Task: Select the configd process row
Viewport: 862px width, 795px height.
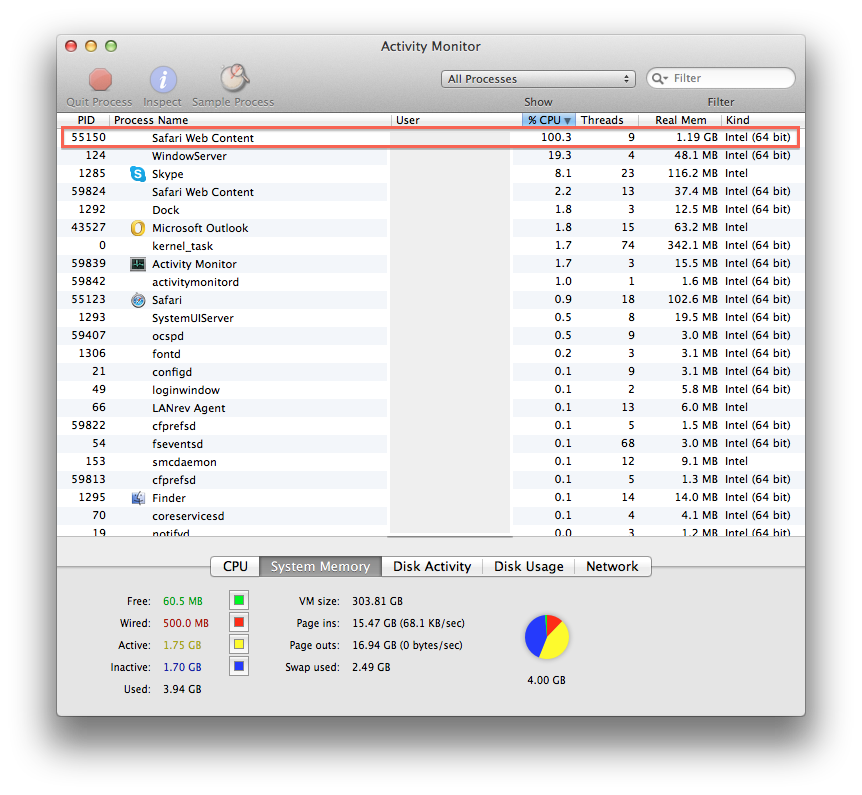Action: 430,372
